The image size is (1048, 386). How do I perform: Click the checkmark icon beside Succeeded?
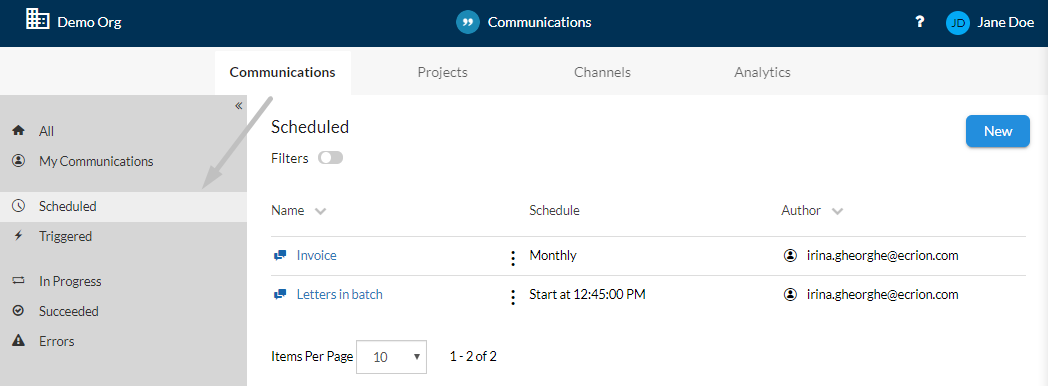tap(19, 311)
